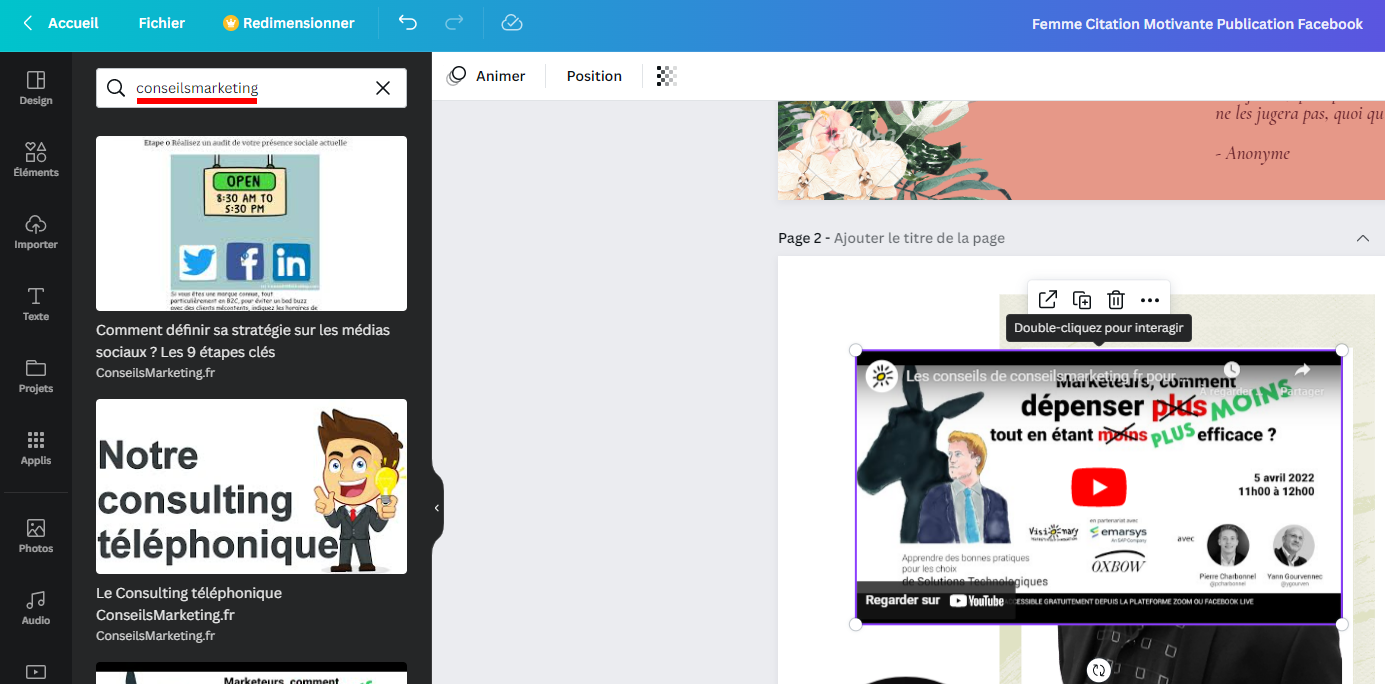Duplicate the selected video element

[x=1082, y=300]
